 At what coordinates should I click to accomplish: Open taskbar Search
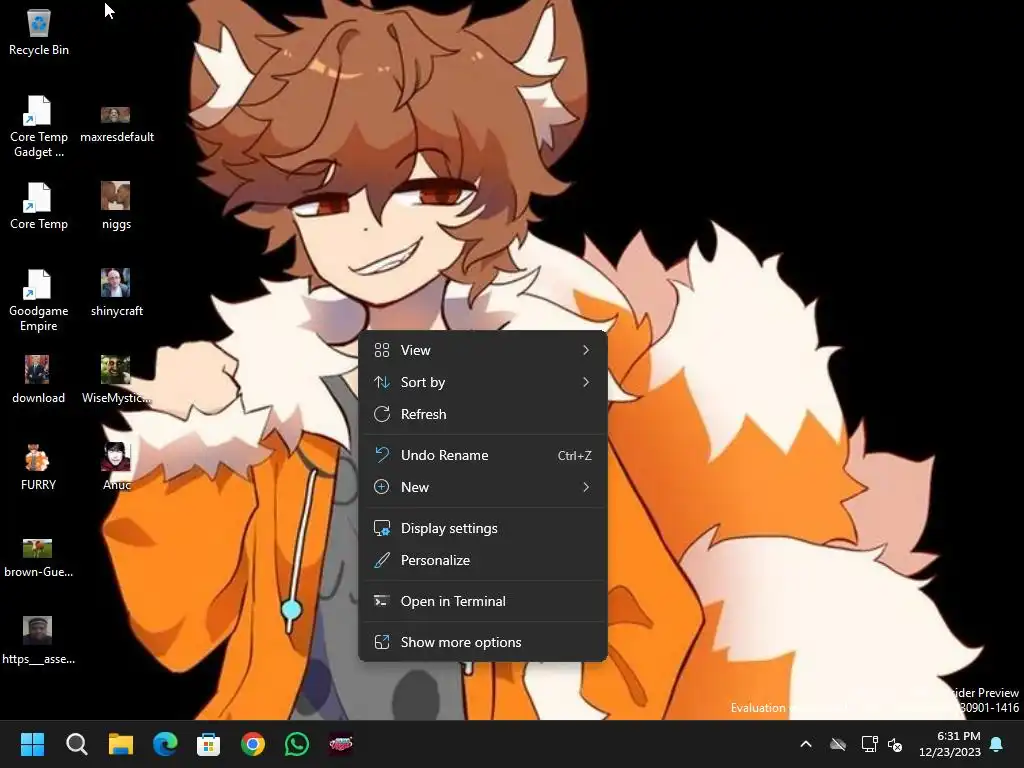click(x=76, y=744)
